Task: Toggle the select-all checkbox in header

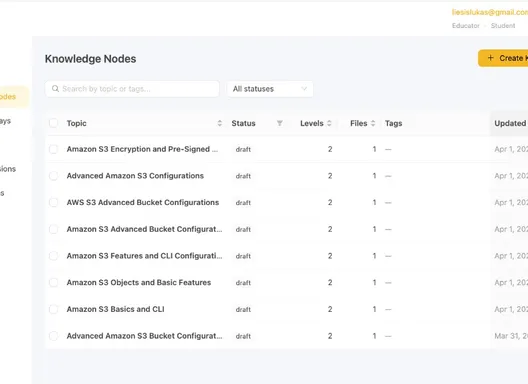Action: (x=53, y=123)
